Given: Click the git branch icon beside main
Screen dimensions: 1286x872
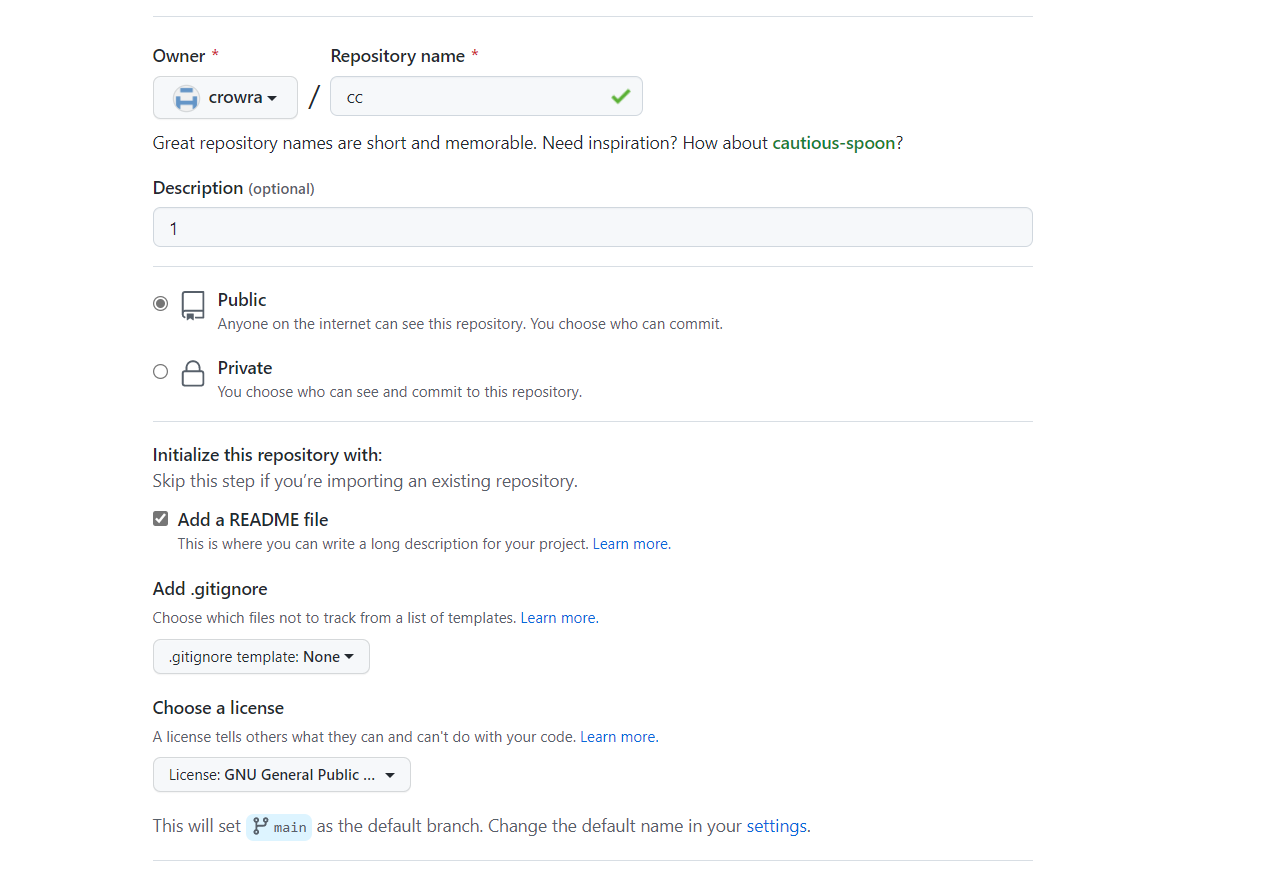Looking at the screenshot, I should click(261, 826).
